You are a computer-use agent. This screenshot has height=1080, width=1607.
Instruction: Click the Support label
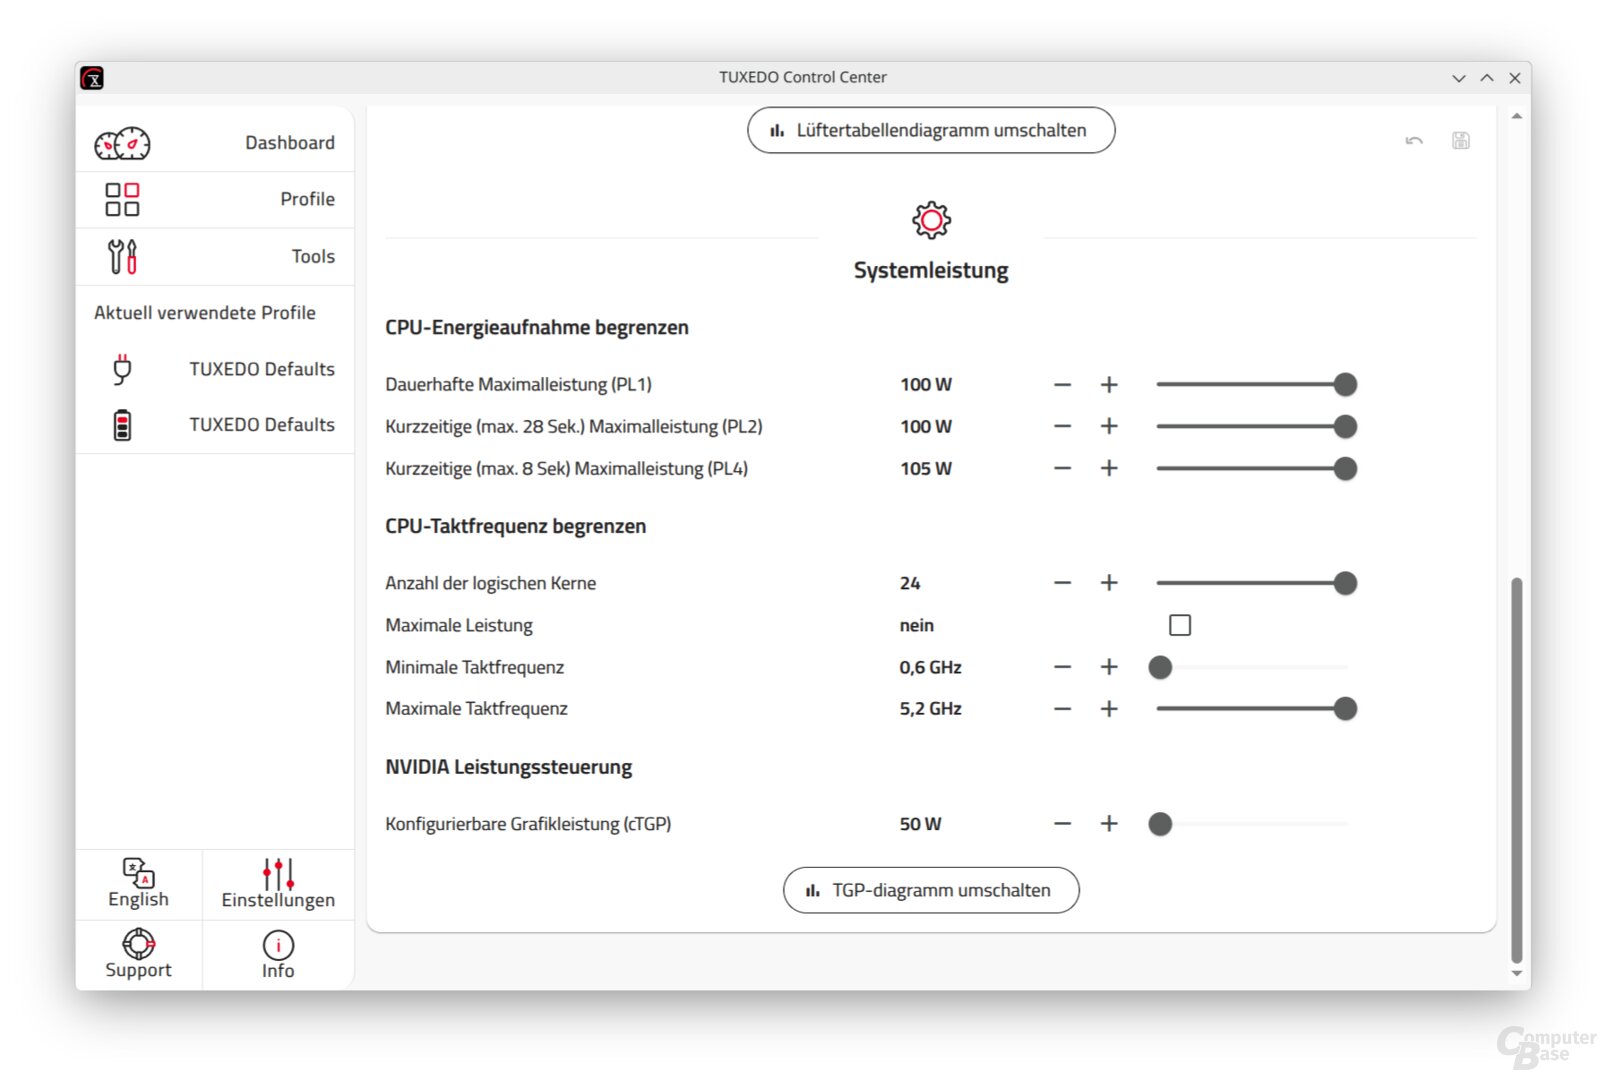pos(138,970)
